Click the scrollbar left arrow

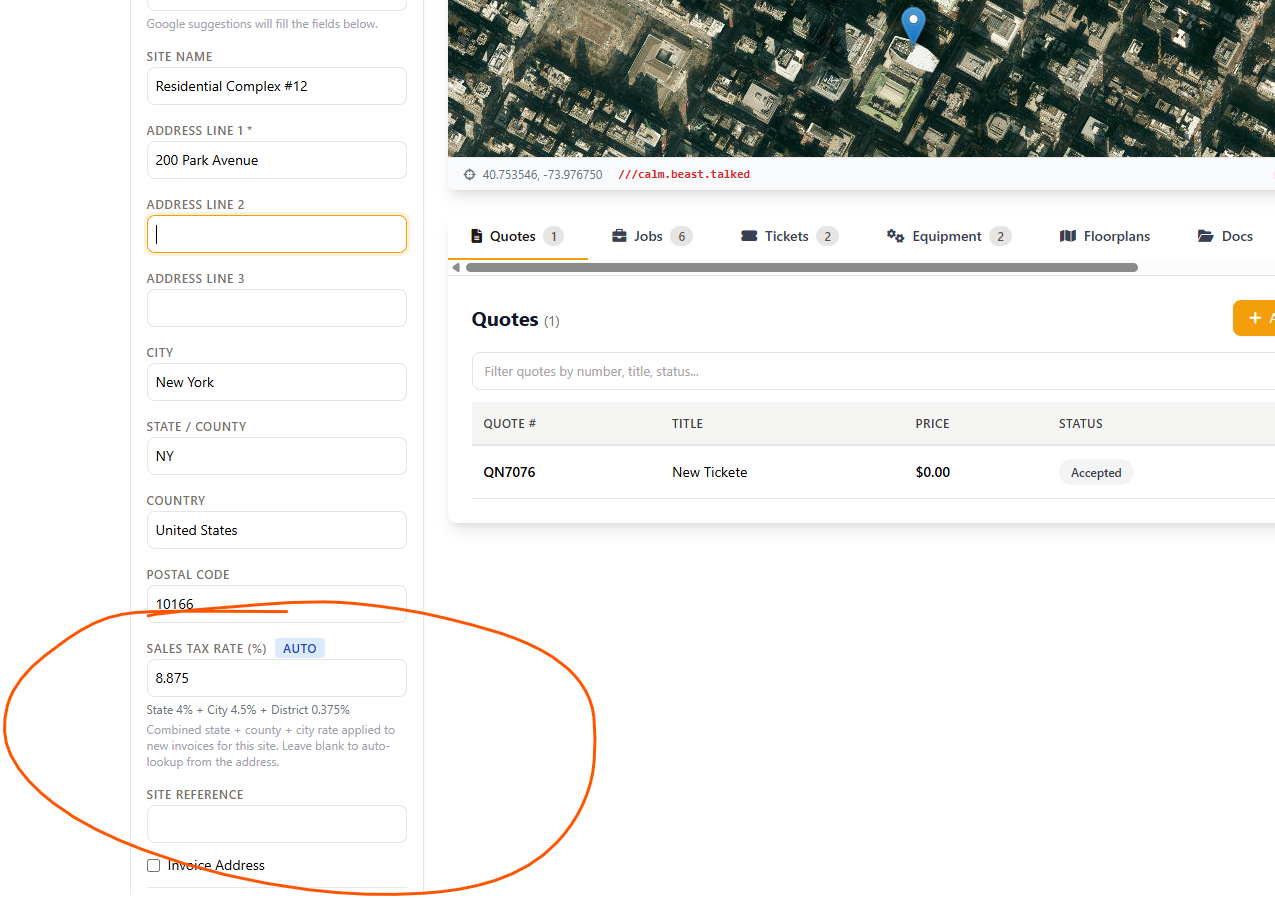click(456, 267)
